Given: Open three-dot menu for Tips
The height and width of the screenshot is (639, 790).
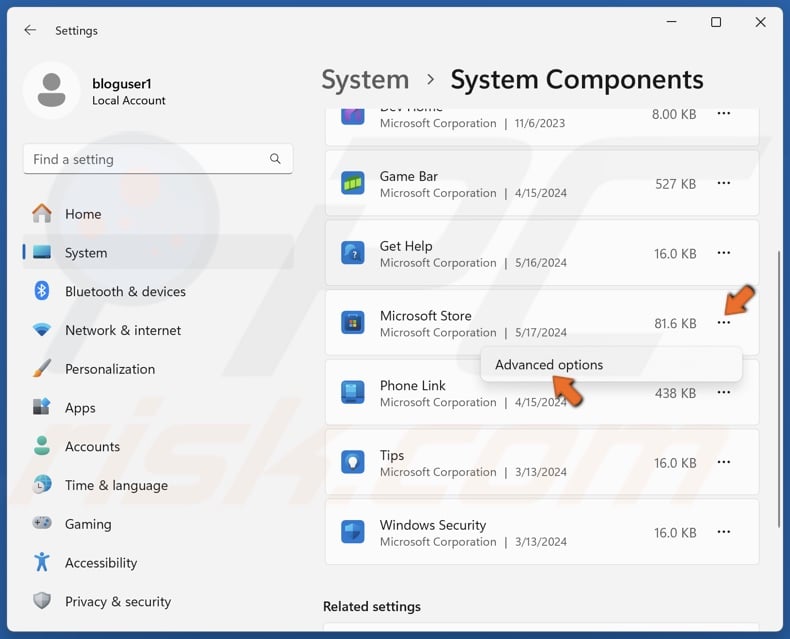Looking at the screenshot, I should 723,463.
